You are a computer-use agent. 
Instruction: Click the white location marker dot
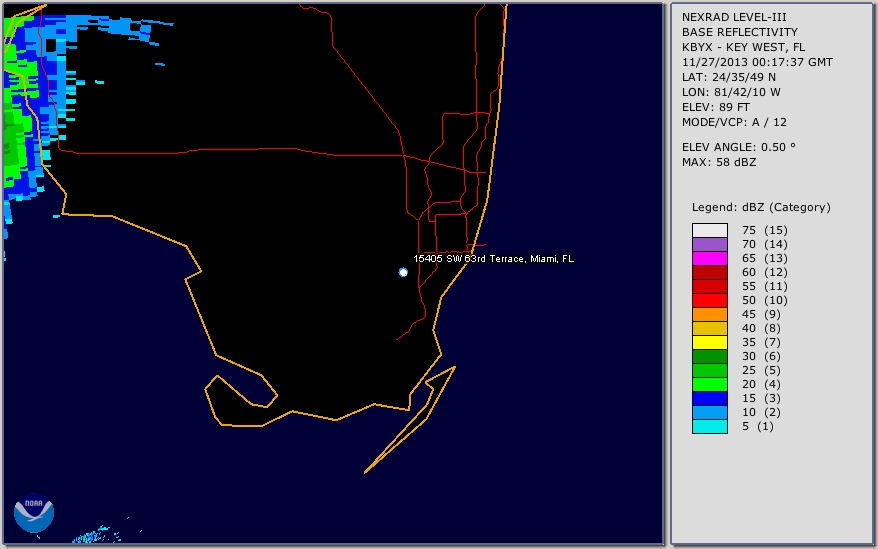(403, 272)
